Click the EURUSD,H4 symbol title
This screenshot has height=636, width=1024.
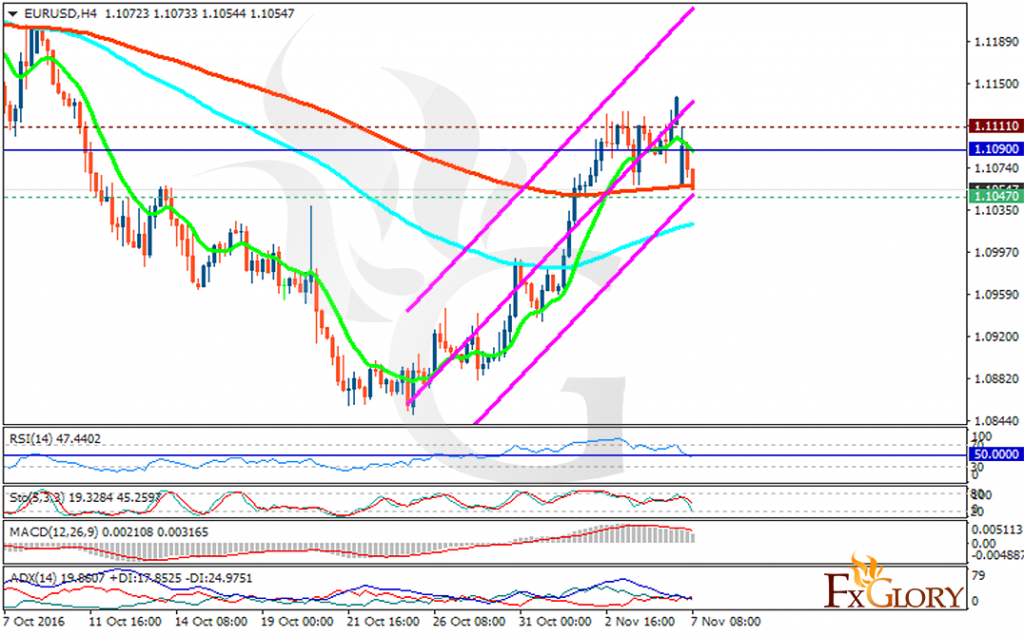[x=59, y=13]
